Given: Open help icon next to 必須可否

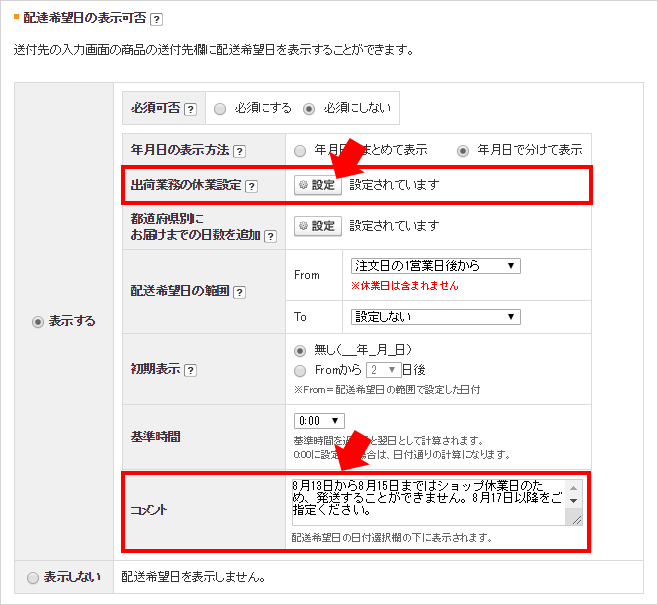Looking at the screenshot, I should [190, 110].
